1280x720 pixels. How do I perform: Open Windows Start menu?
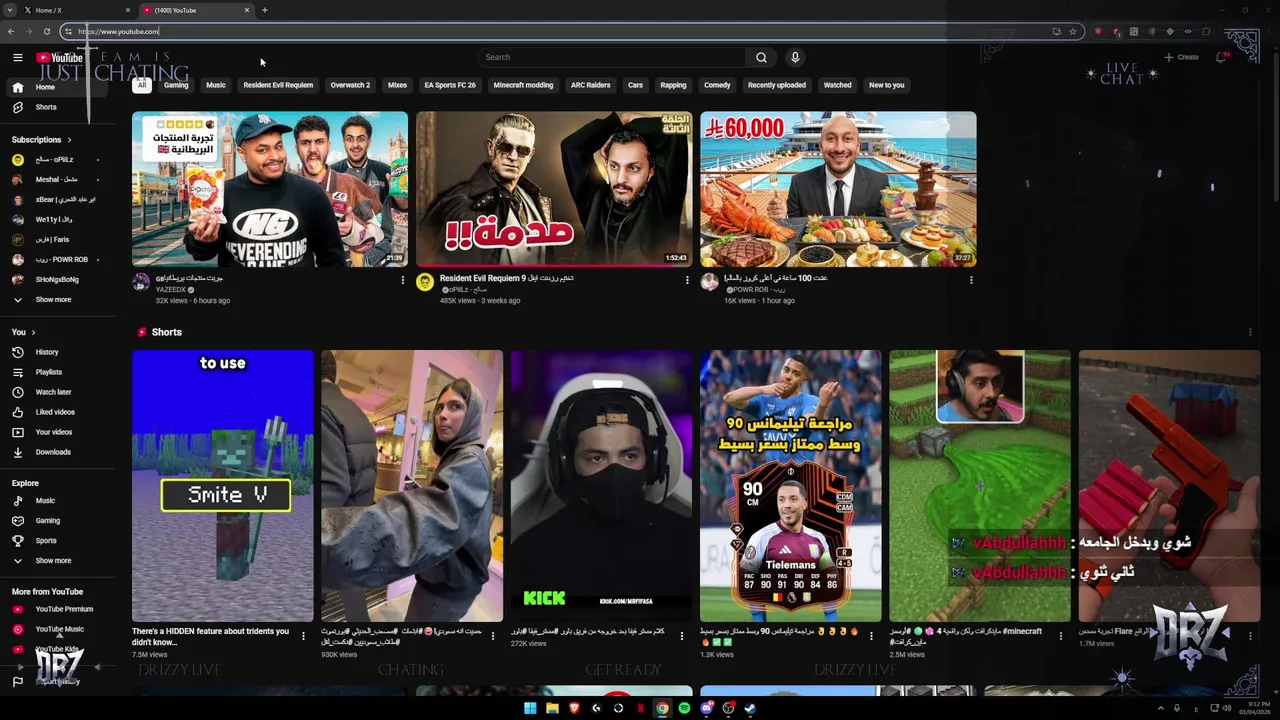(x=530, y=708)
